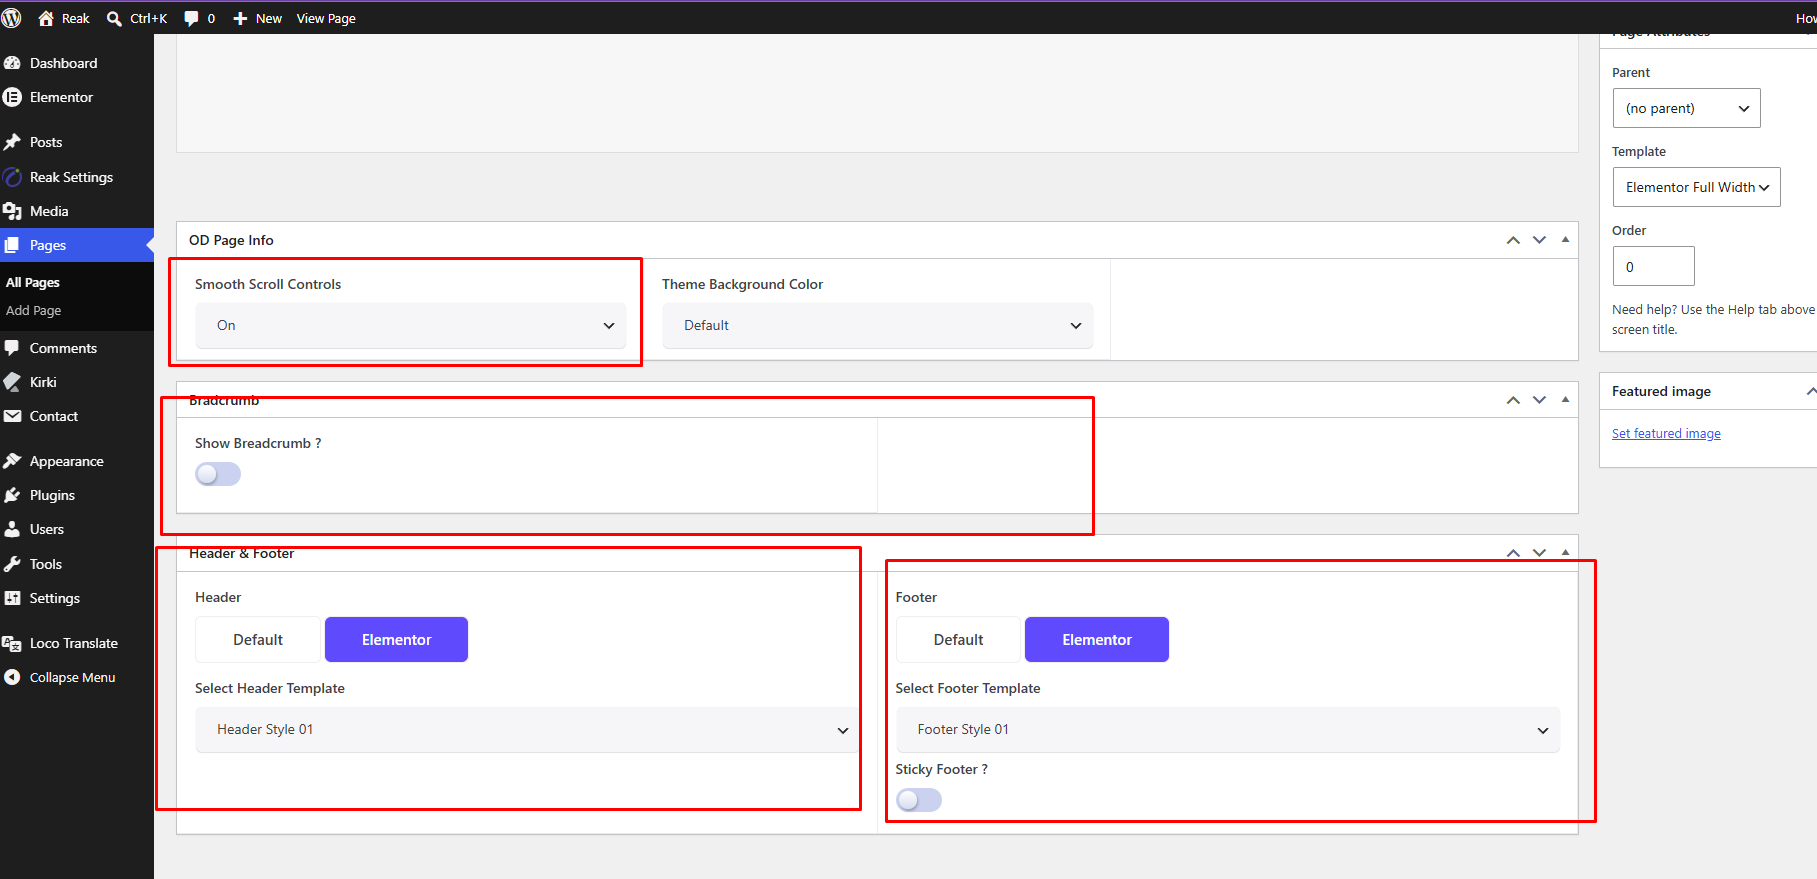
Task: Select Elementor button under Footer
Action: pos(1097,640)
